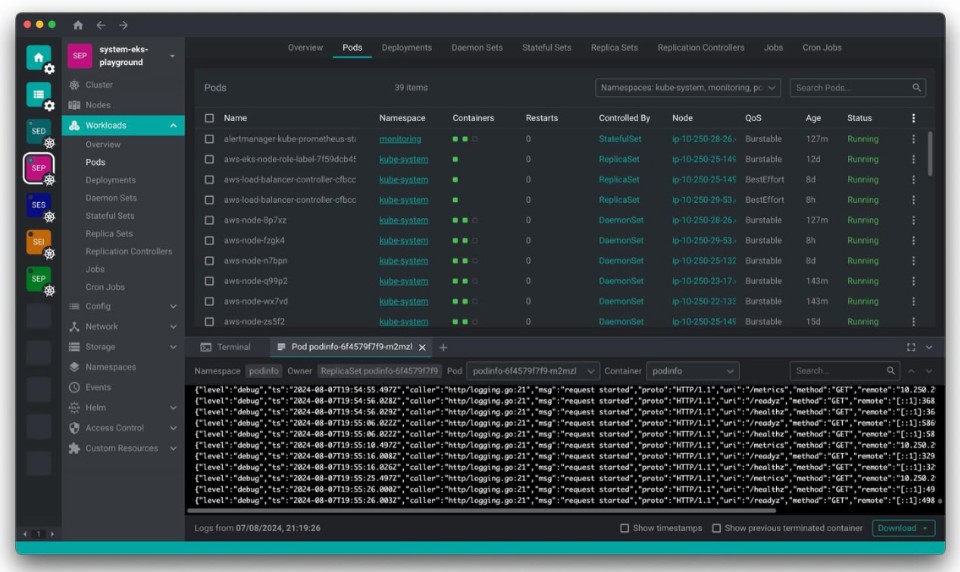Click the plus icon to add dock tab

click(x=444, y=347)
